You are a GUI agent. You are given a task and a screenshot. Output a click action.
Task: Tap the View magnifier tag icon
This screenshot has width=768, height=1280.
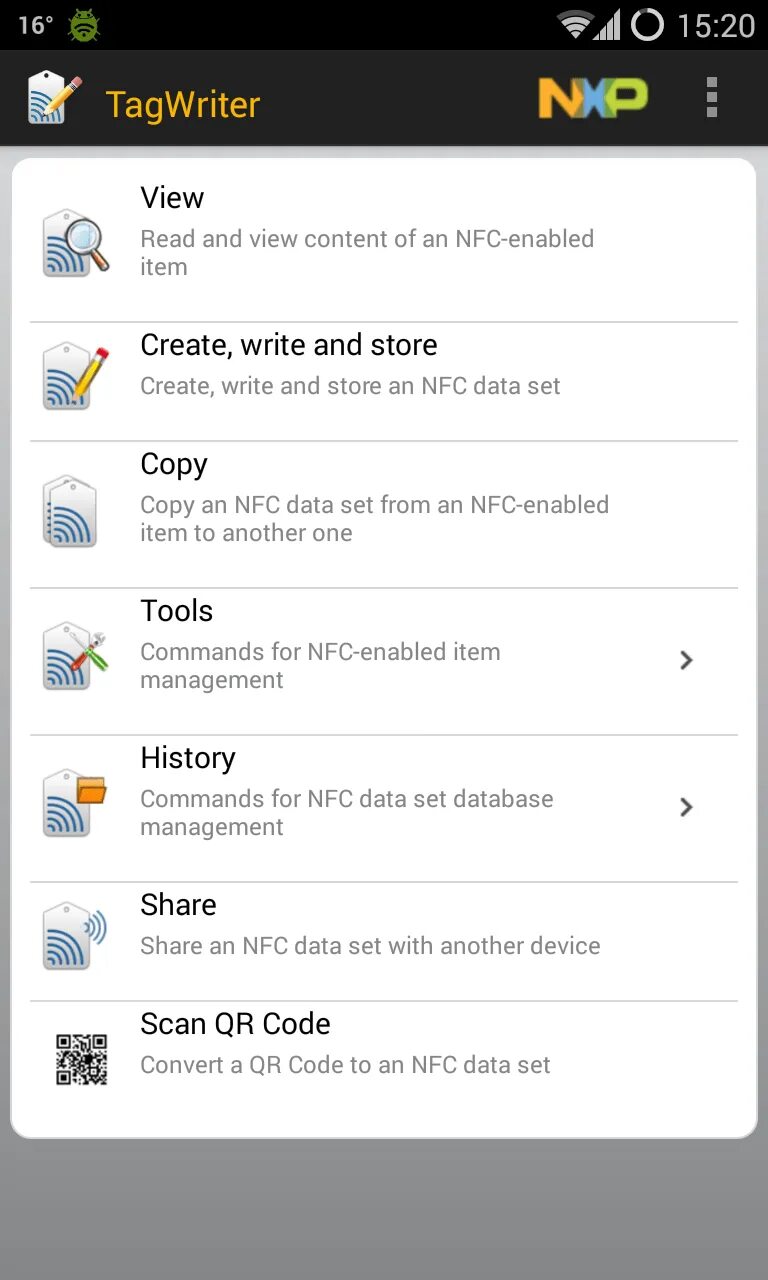(76, 242)
